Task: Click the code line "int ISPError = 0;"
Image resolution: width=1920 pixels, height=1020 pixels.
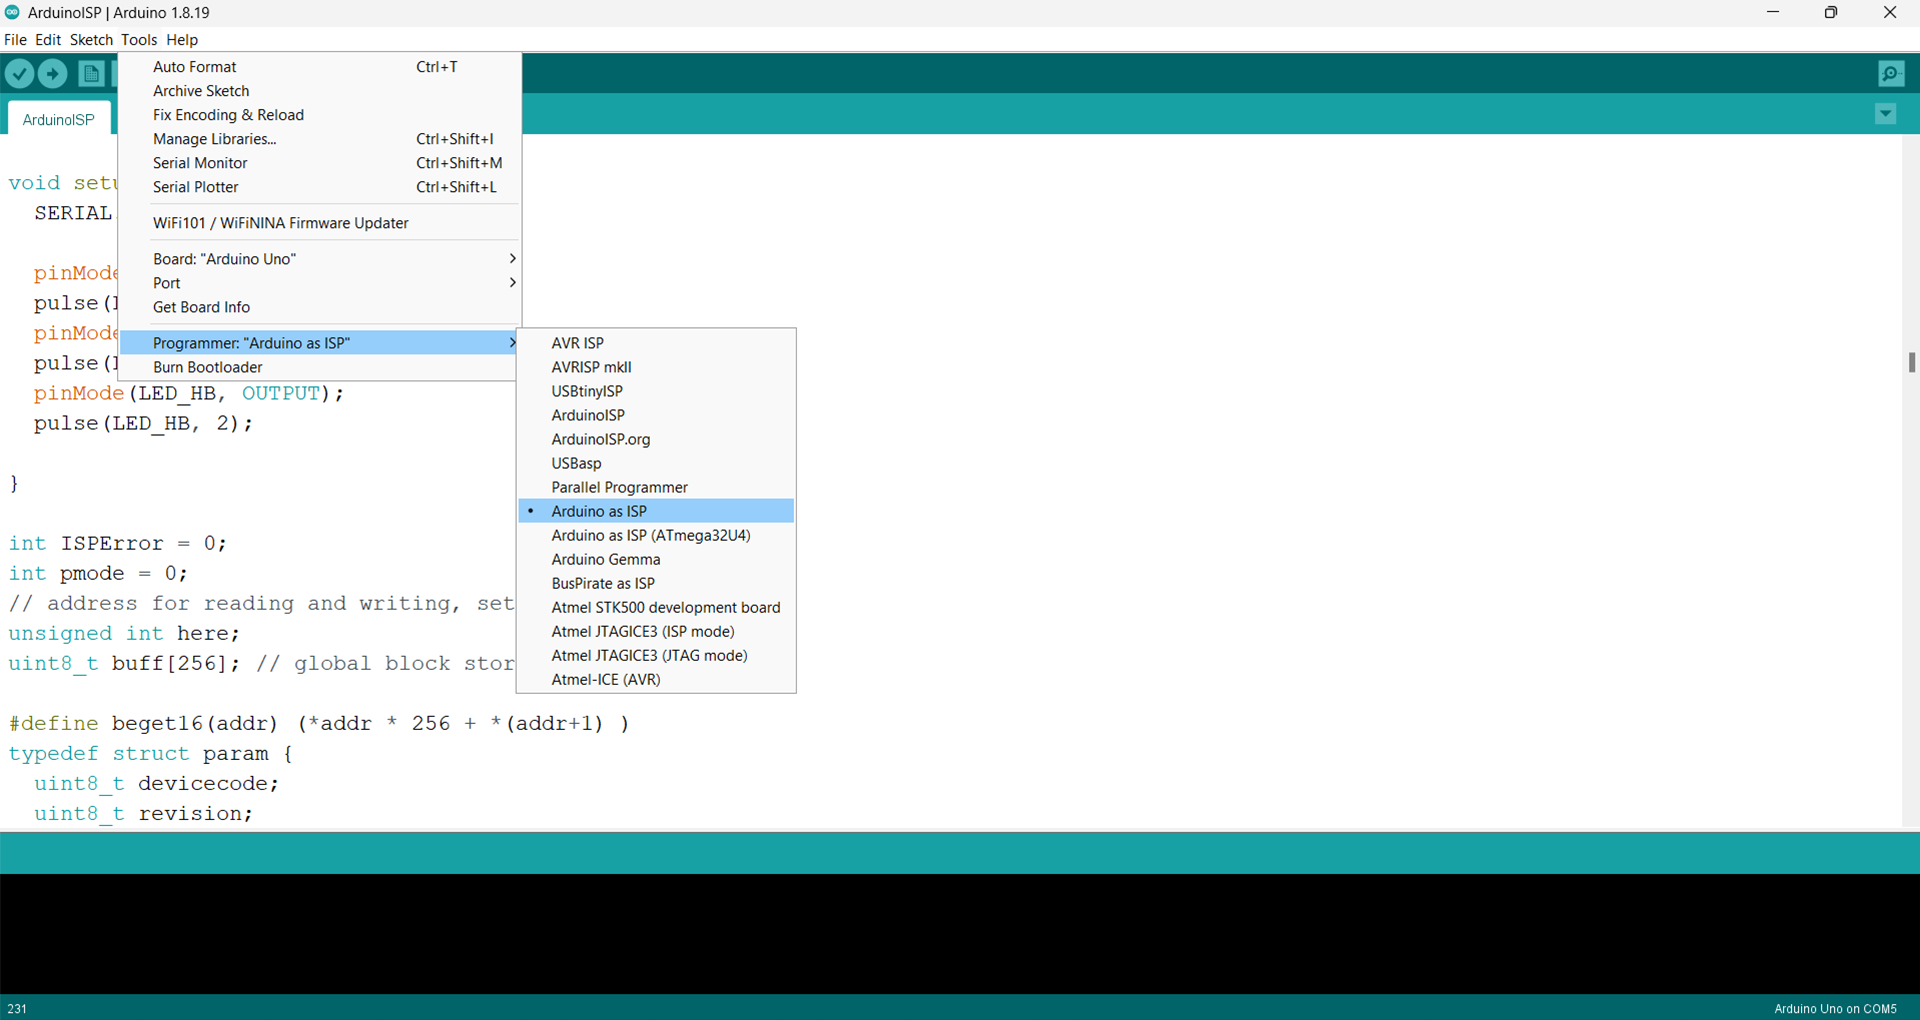Action: [118, 543]
